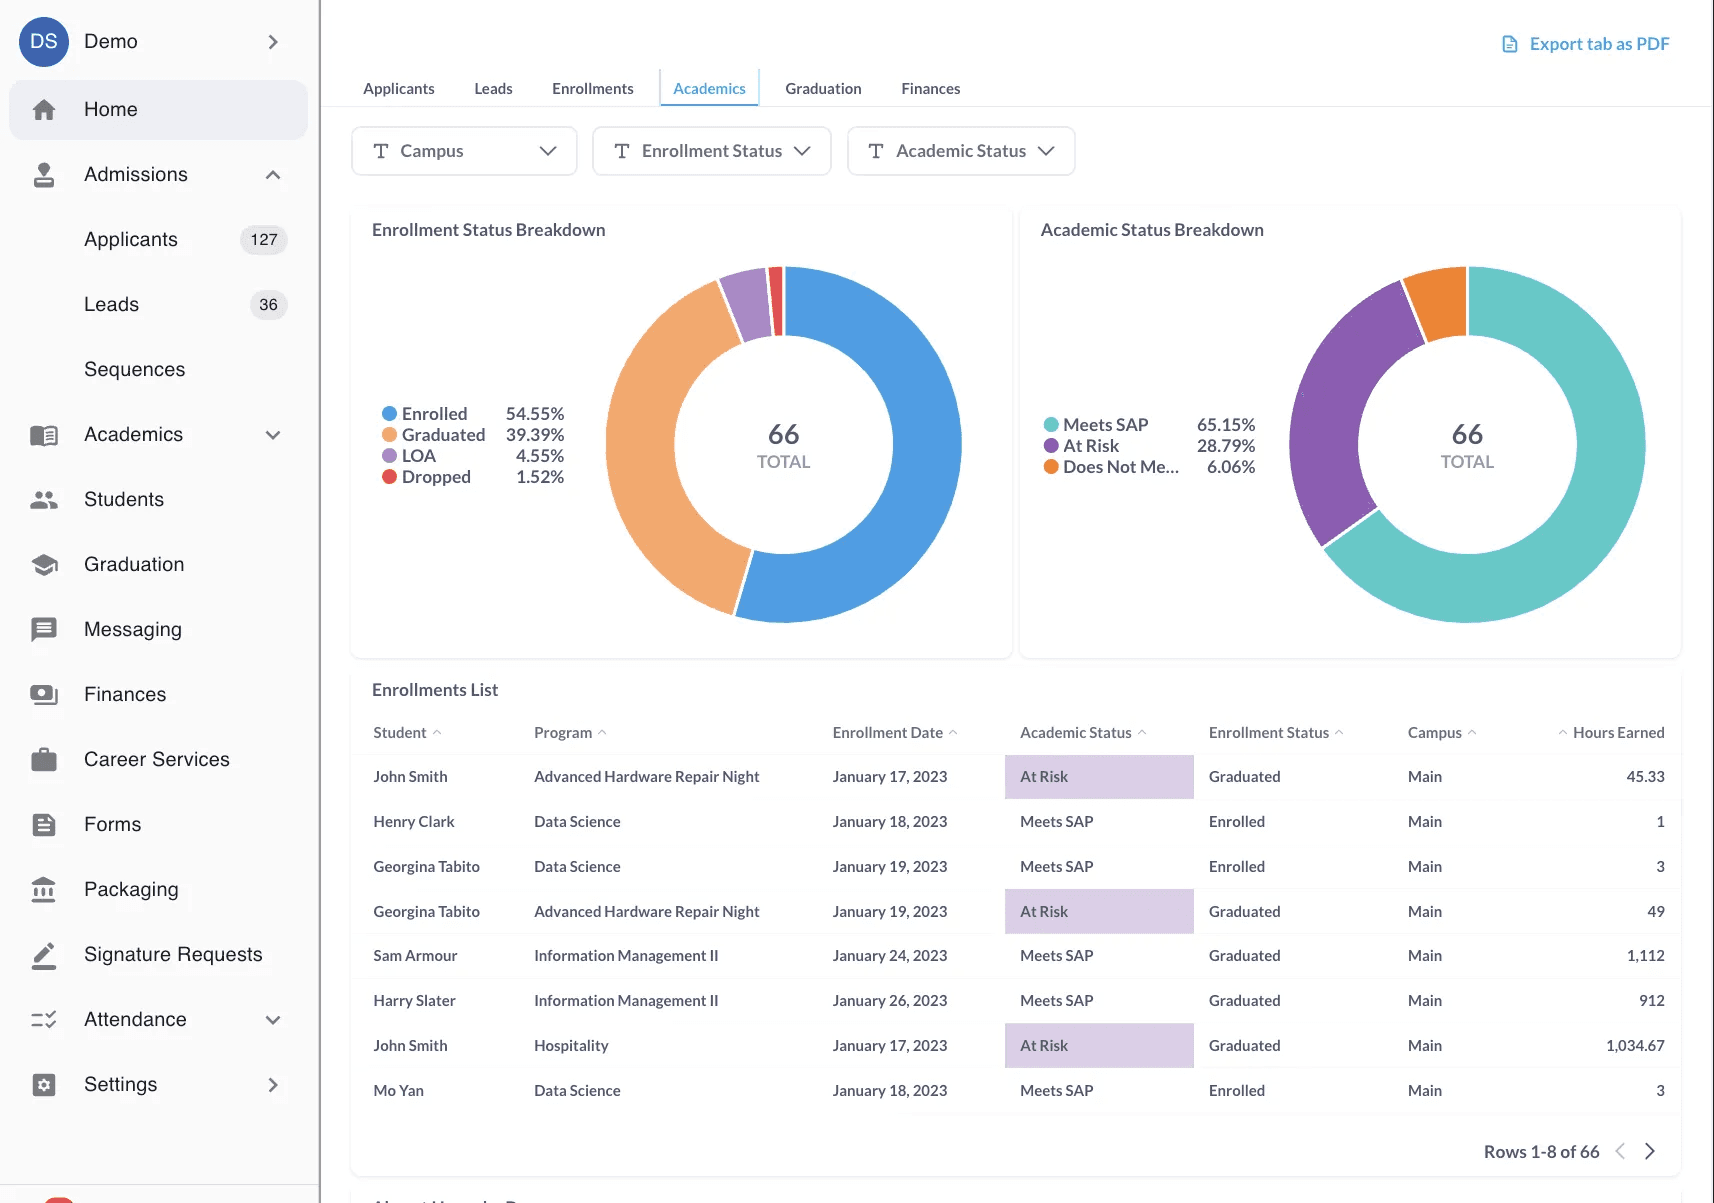
Task: Click Henry Clark in the enrollments list
Action: [x=414, y=822]
